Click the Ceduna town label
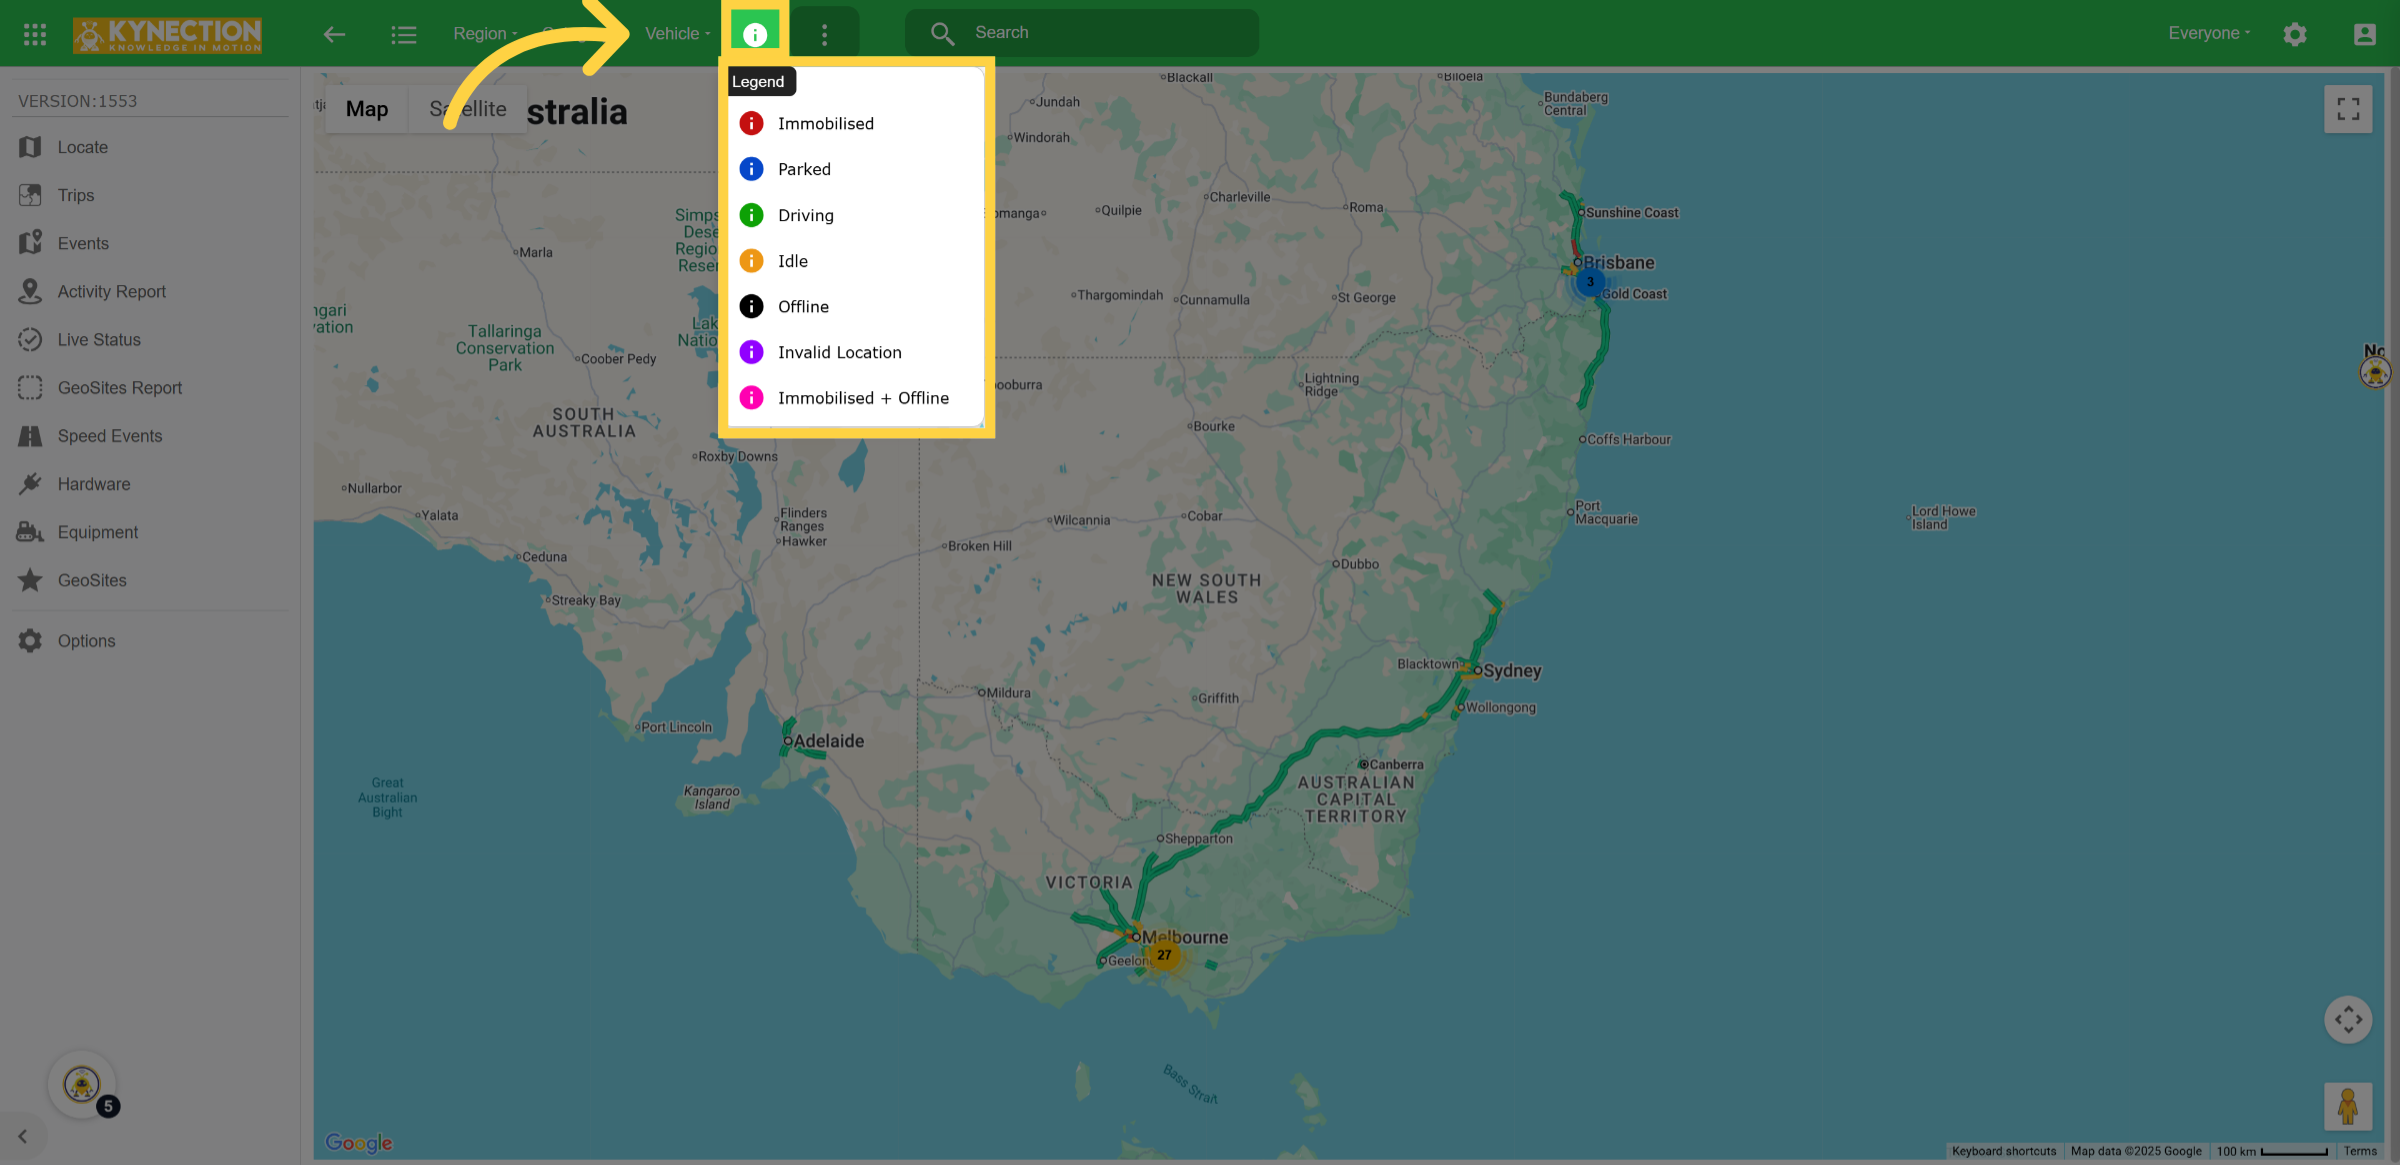 544,557
